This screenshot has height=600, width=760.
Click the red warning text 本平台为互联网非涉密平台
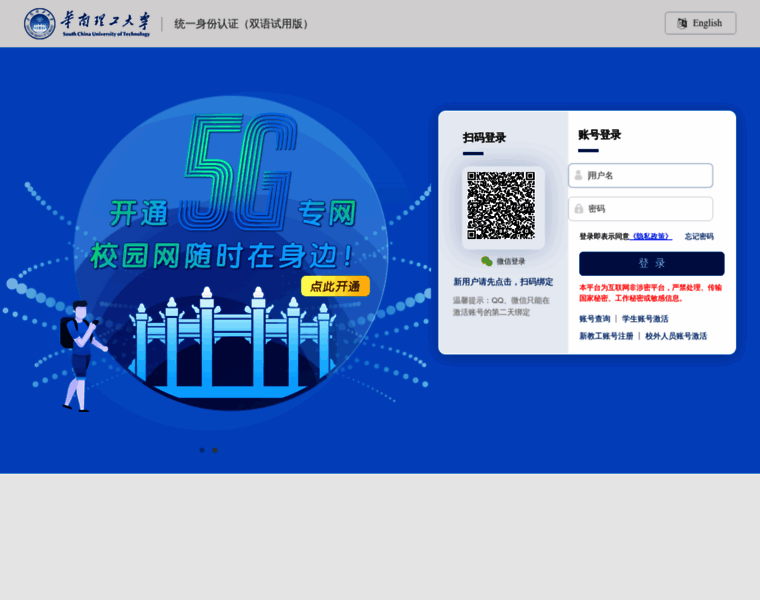point(650,293)
